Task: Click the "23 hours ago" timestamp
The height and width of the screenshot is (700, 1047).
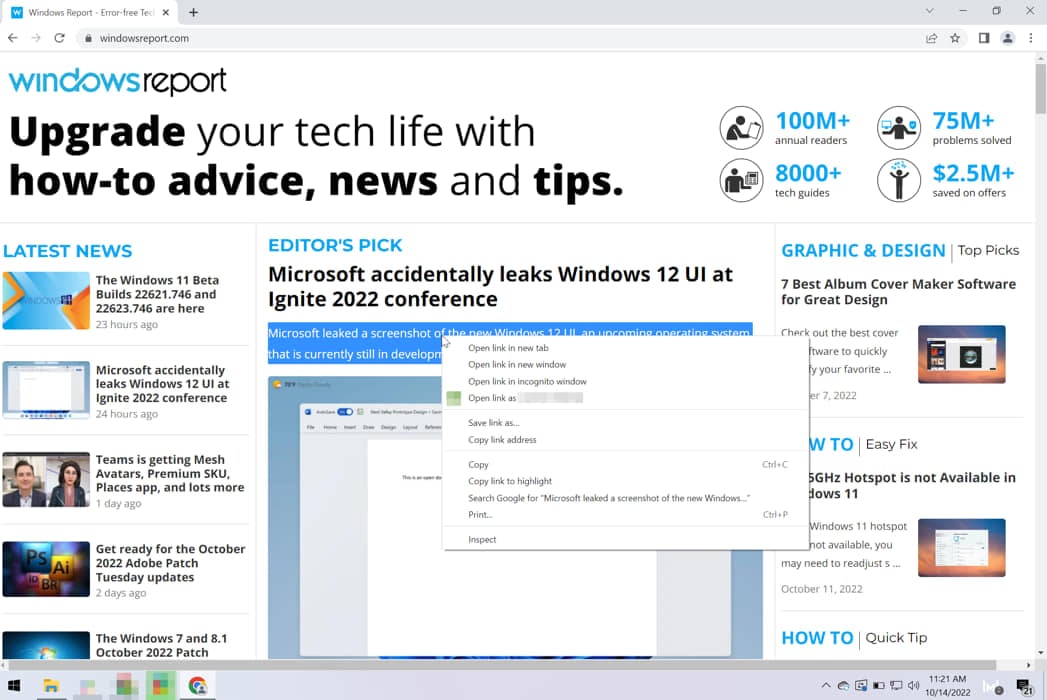Action: [x=127, y=325]
